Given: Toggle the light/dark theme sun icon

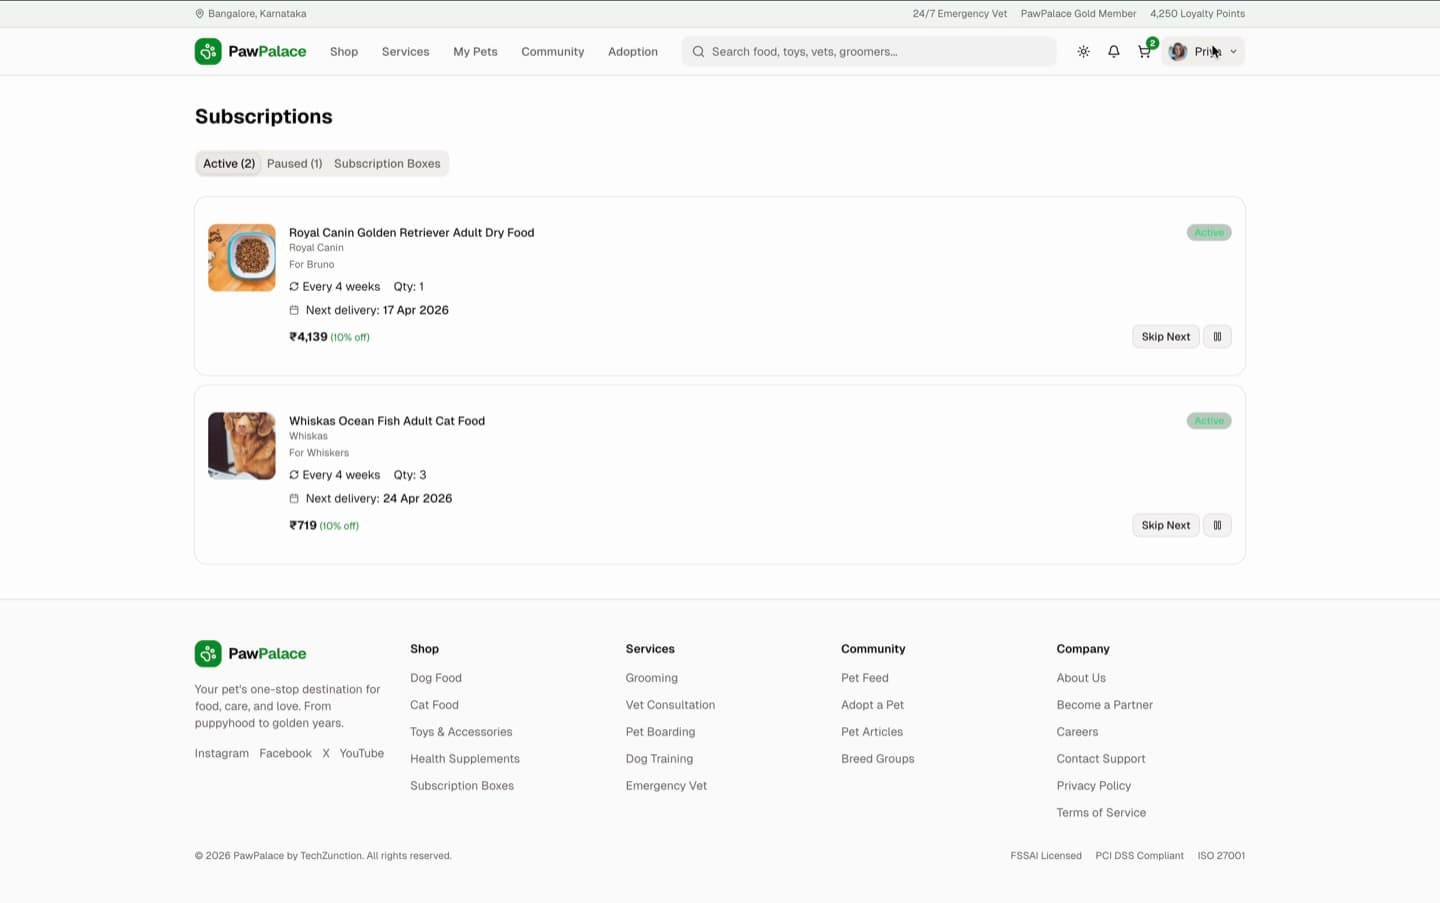Looking at the screenshot, I should point(1083,51).
